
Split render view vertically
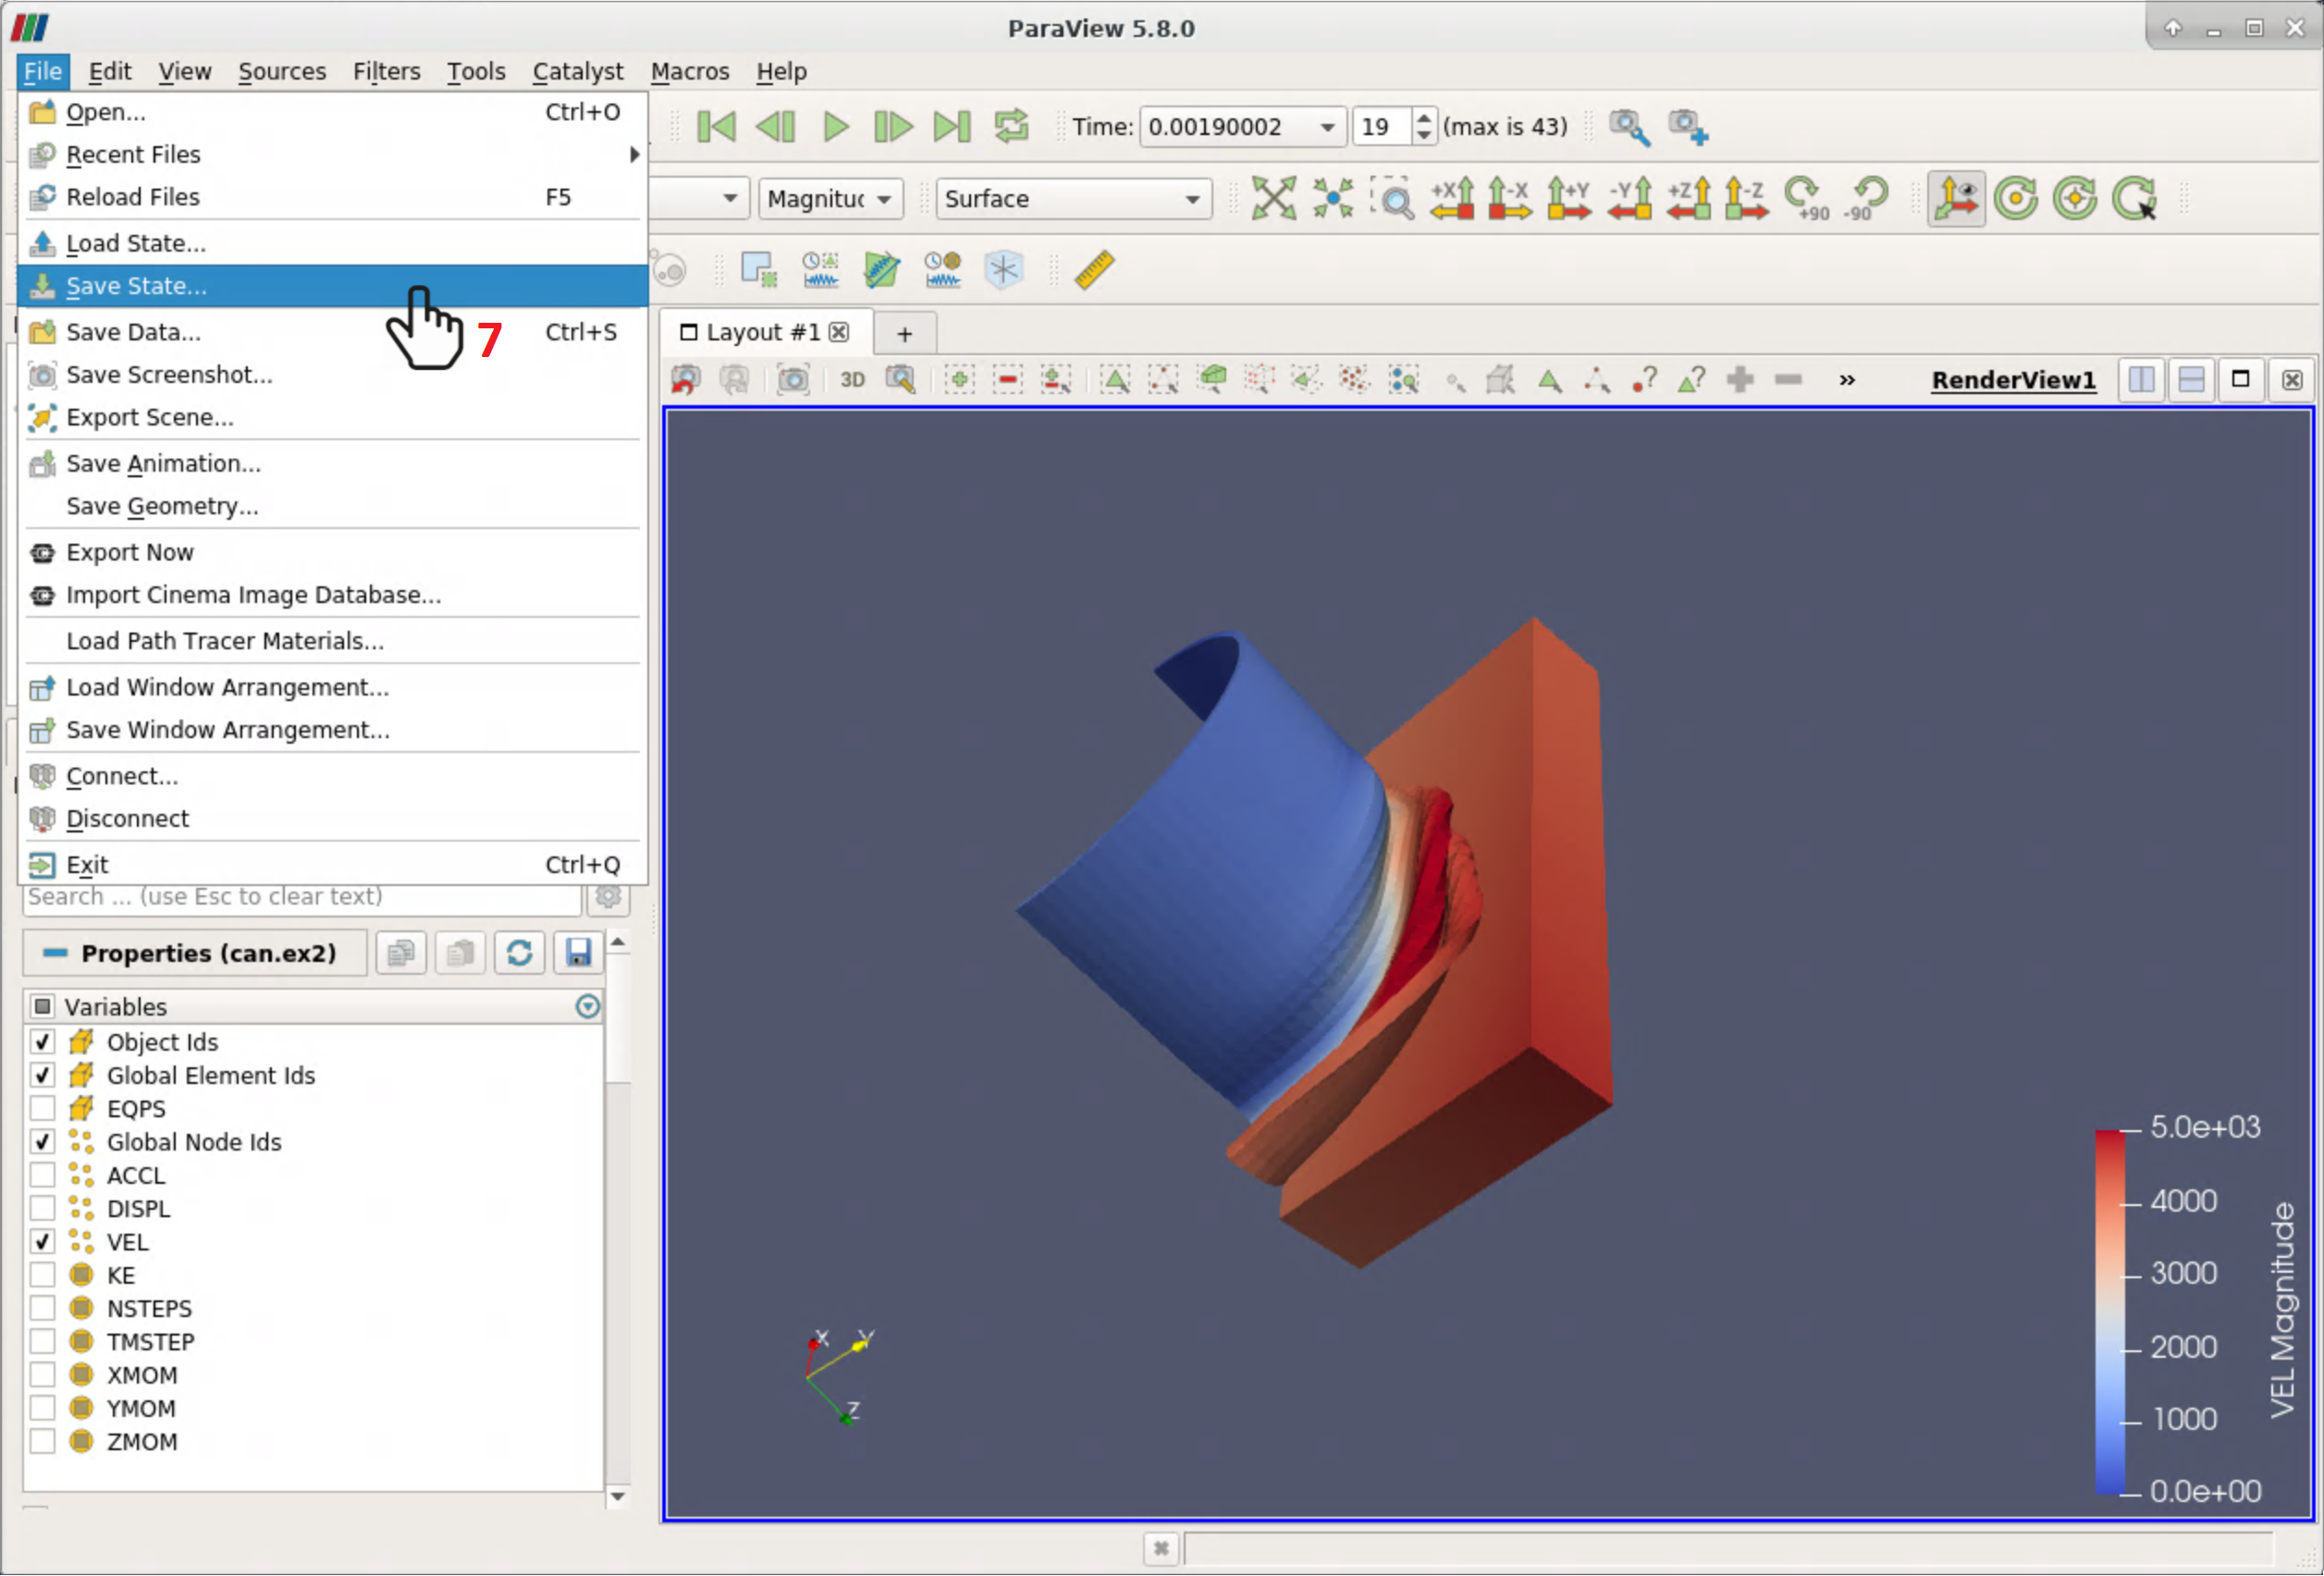point(2191,380)
